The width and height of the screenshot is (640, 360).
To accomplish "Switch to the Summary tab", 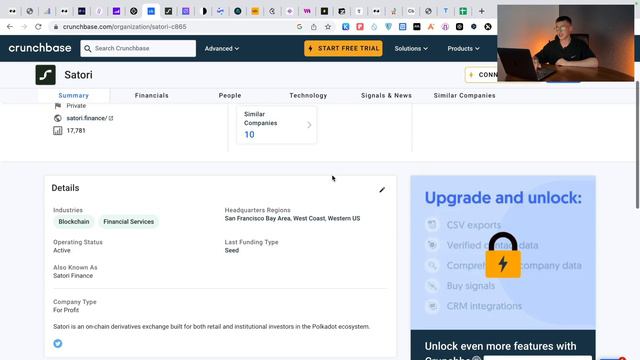I will coord(73,96).
